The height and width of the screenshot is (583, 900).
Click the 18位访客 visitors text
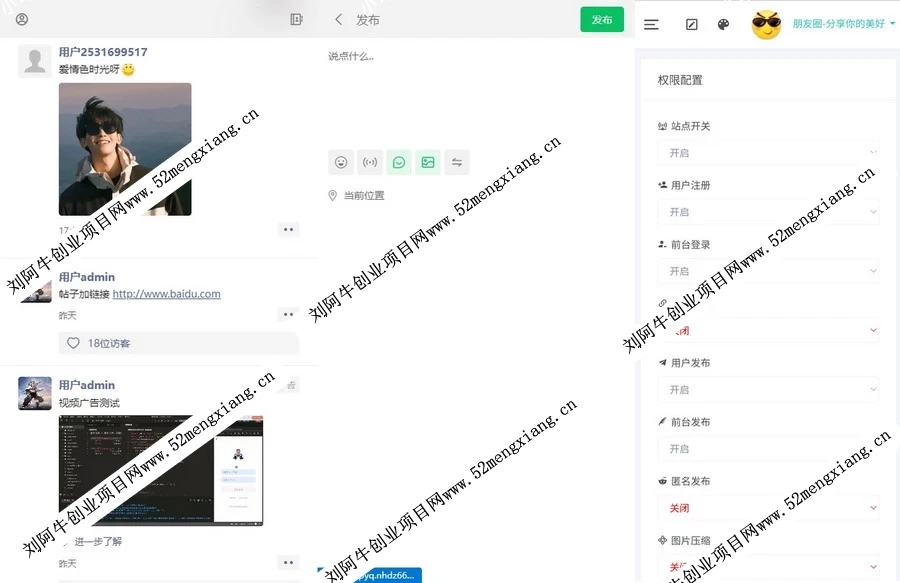click(109, 343)
